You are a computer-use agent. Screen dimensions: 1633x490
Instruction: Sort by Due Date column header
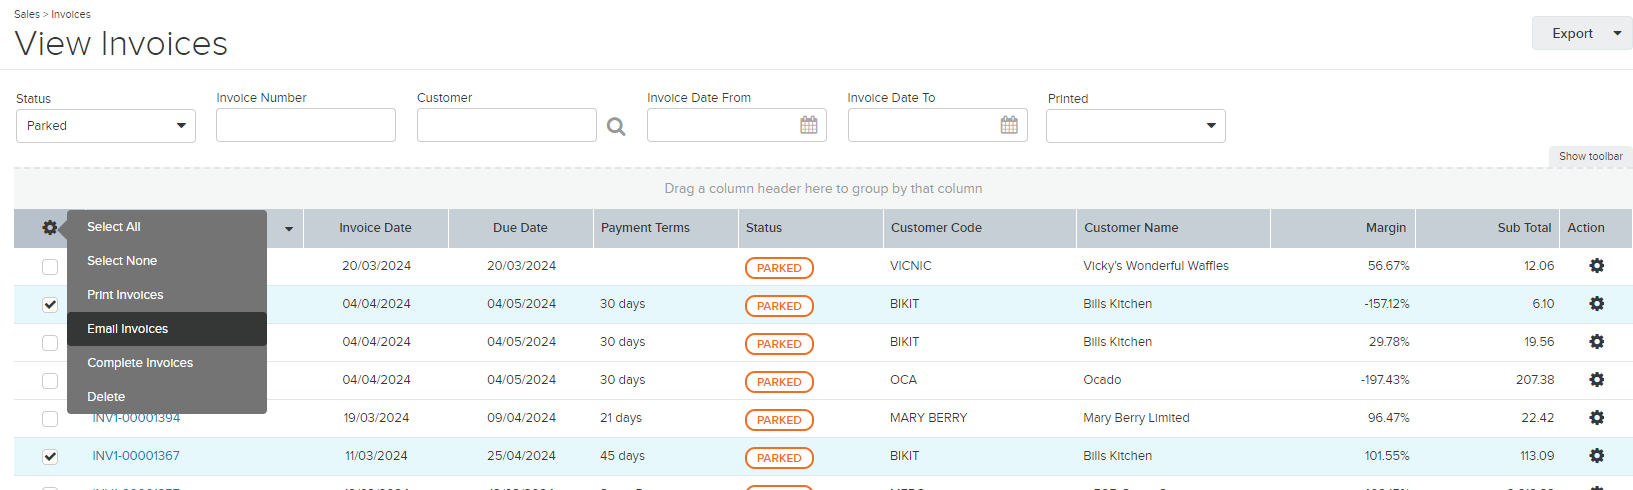[x=520, y=228]
